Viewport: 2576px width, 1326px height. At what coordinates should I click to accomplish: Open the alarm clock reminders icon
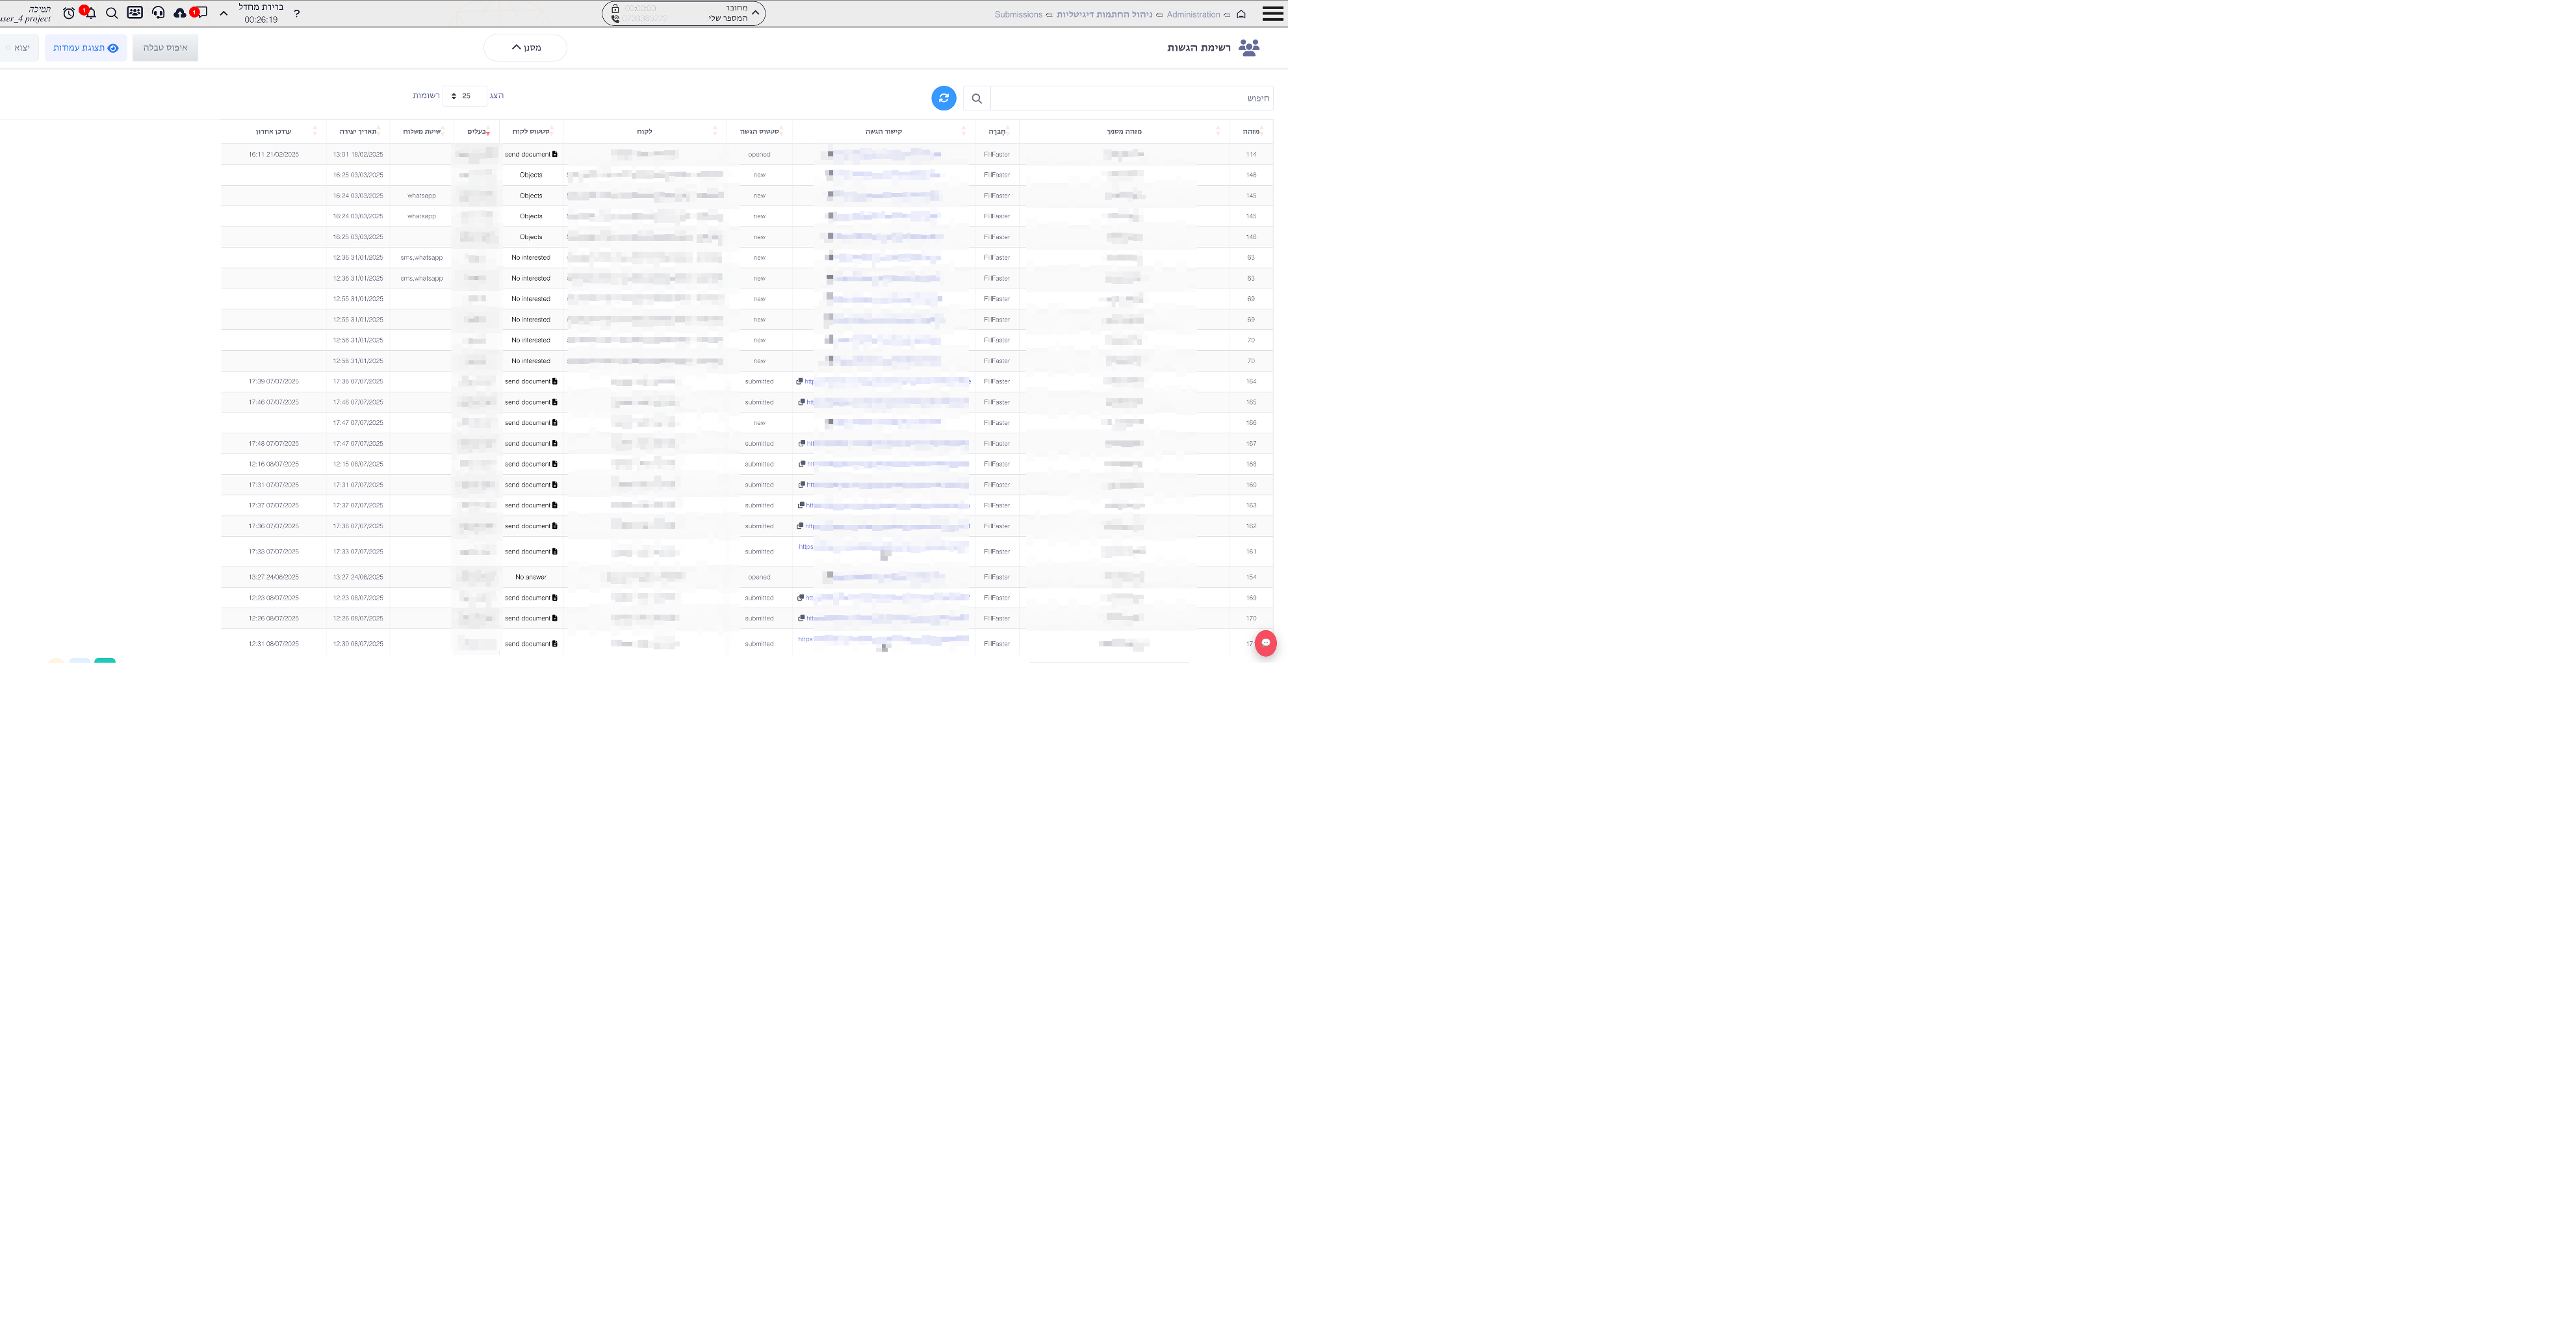point(68,13)
